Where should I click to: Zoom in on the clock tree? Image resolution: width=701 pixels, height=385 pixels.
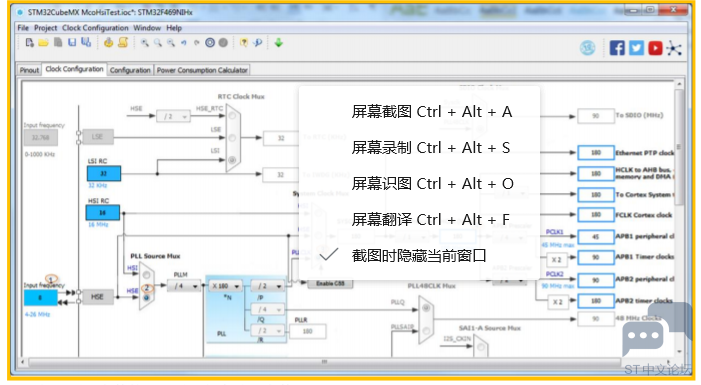[145, 43]
